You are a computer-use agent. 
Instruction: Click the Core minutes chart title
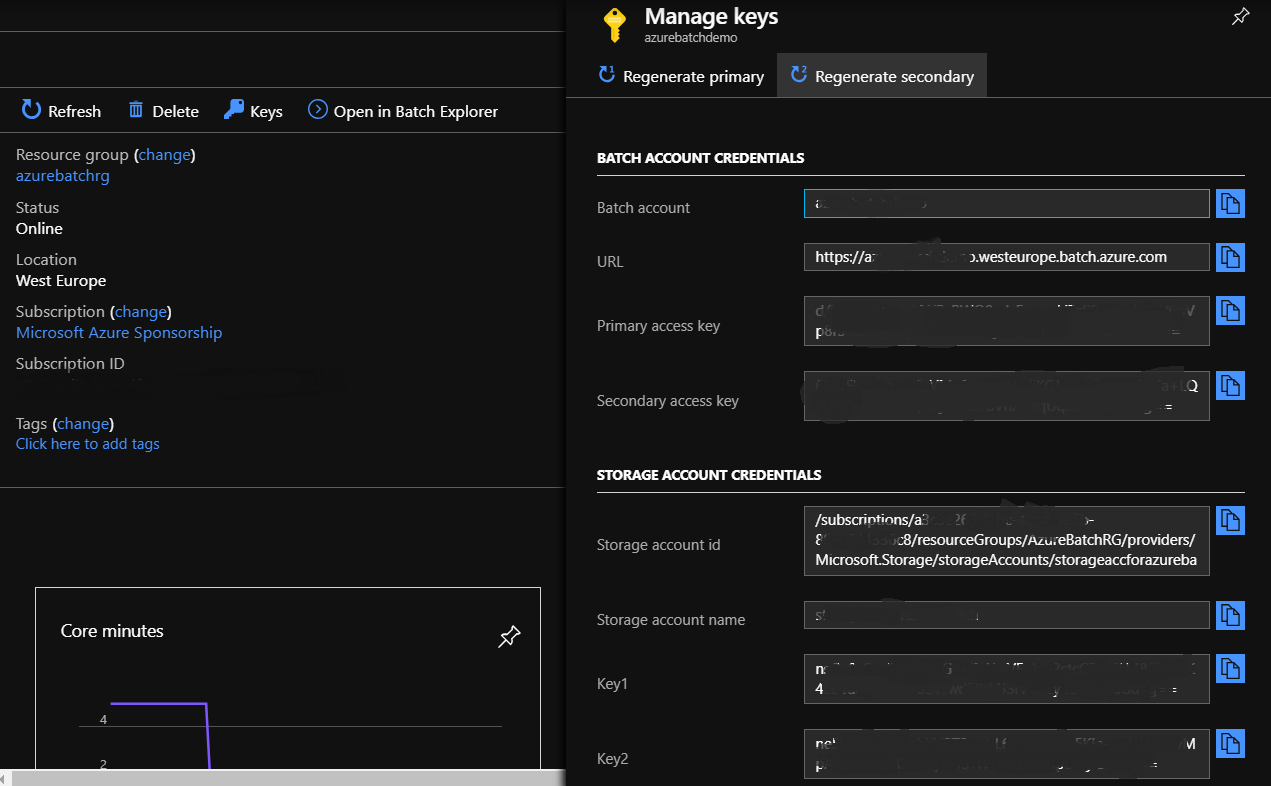[x=112, y=631]
